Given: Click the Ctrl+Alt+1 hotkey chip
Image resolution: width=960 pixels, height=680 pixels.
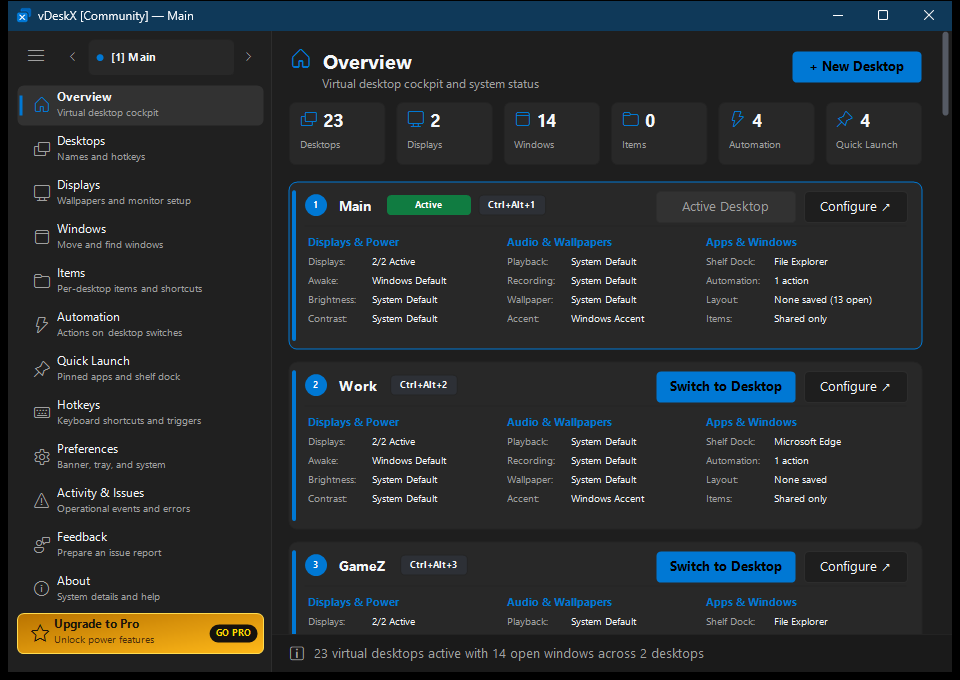Looking at the screenshot, I should pyautogui.click(x=511, y=205).
